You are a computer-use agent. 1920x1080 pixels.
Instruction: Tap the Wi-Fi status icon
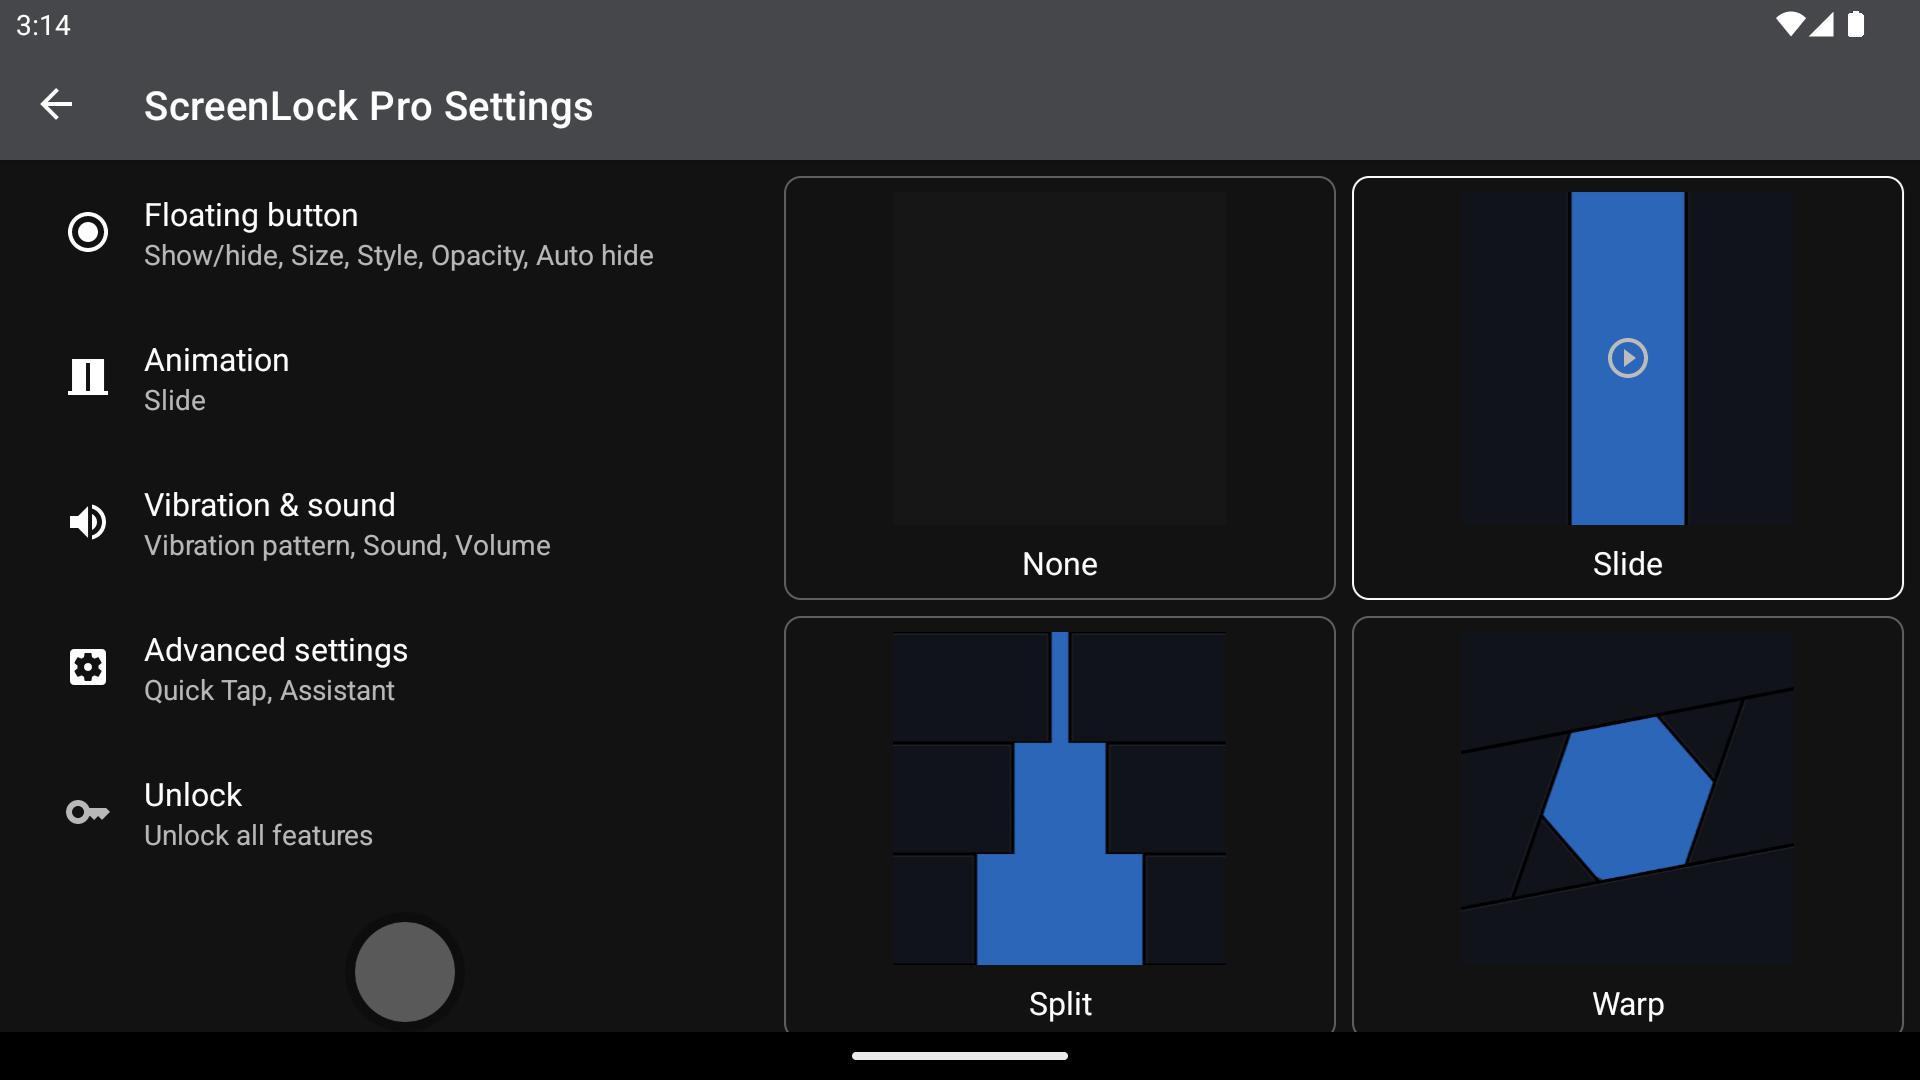(1789, 24)
